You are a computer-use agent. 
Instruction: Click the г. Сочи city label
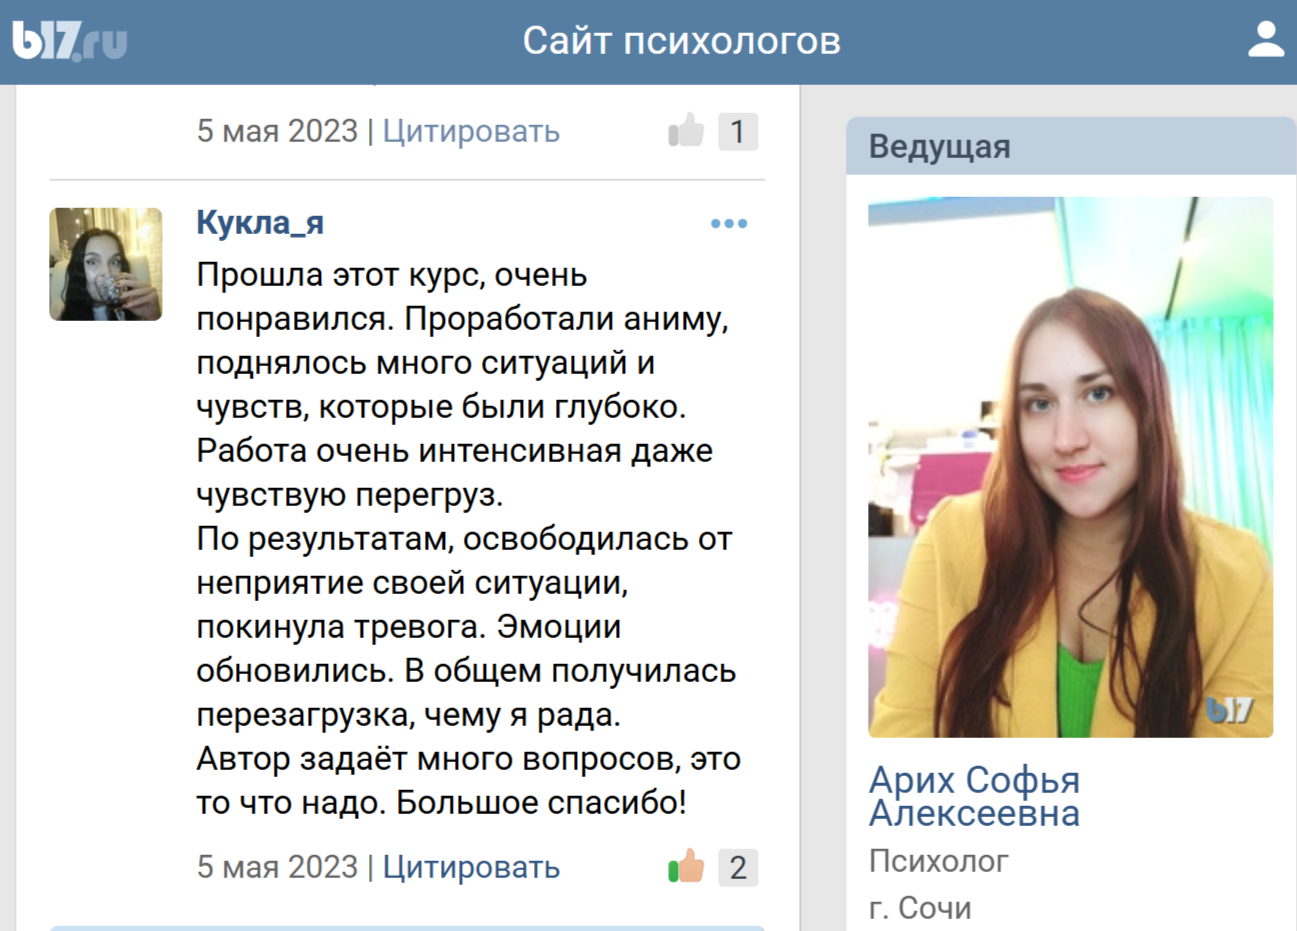[x=920, y=908]
